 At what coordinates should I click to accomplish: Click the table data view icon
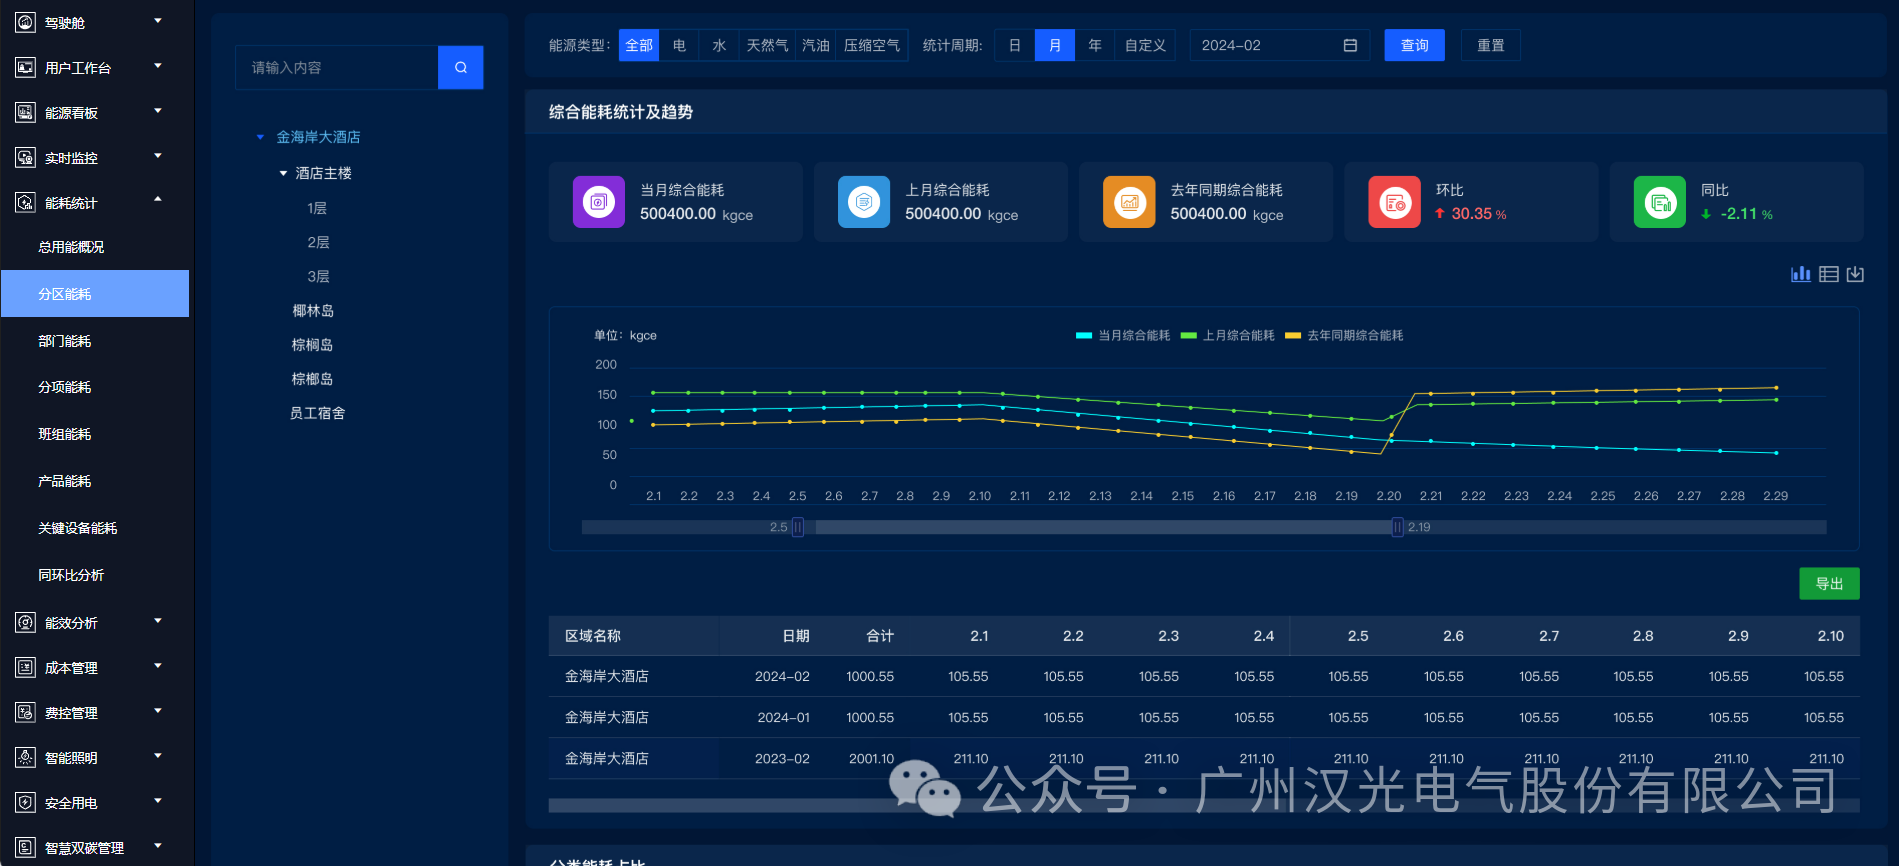[x=1828, y=274]
